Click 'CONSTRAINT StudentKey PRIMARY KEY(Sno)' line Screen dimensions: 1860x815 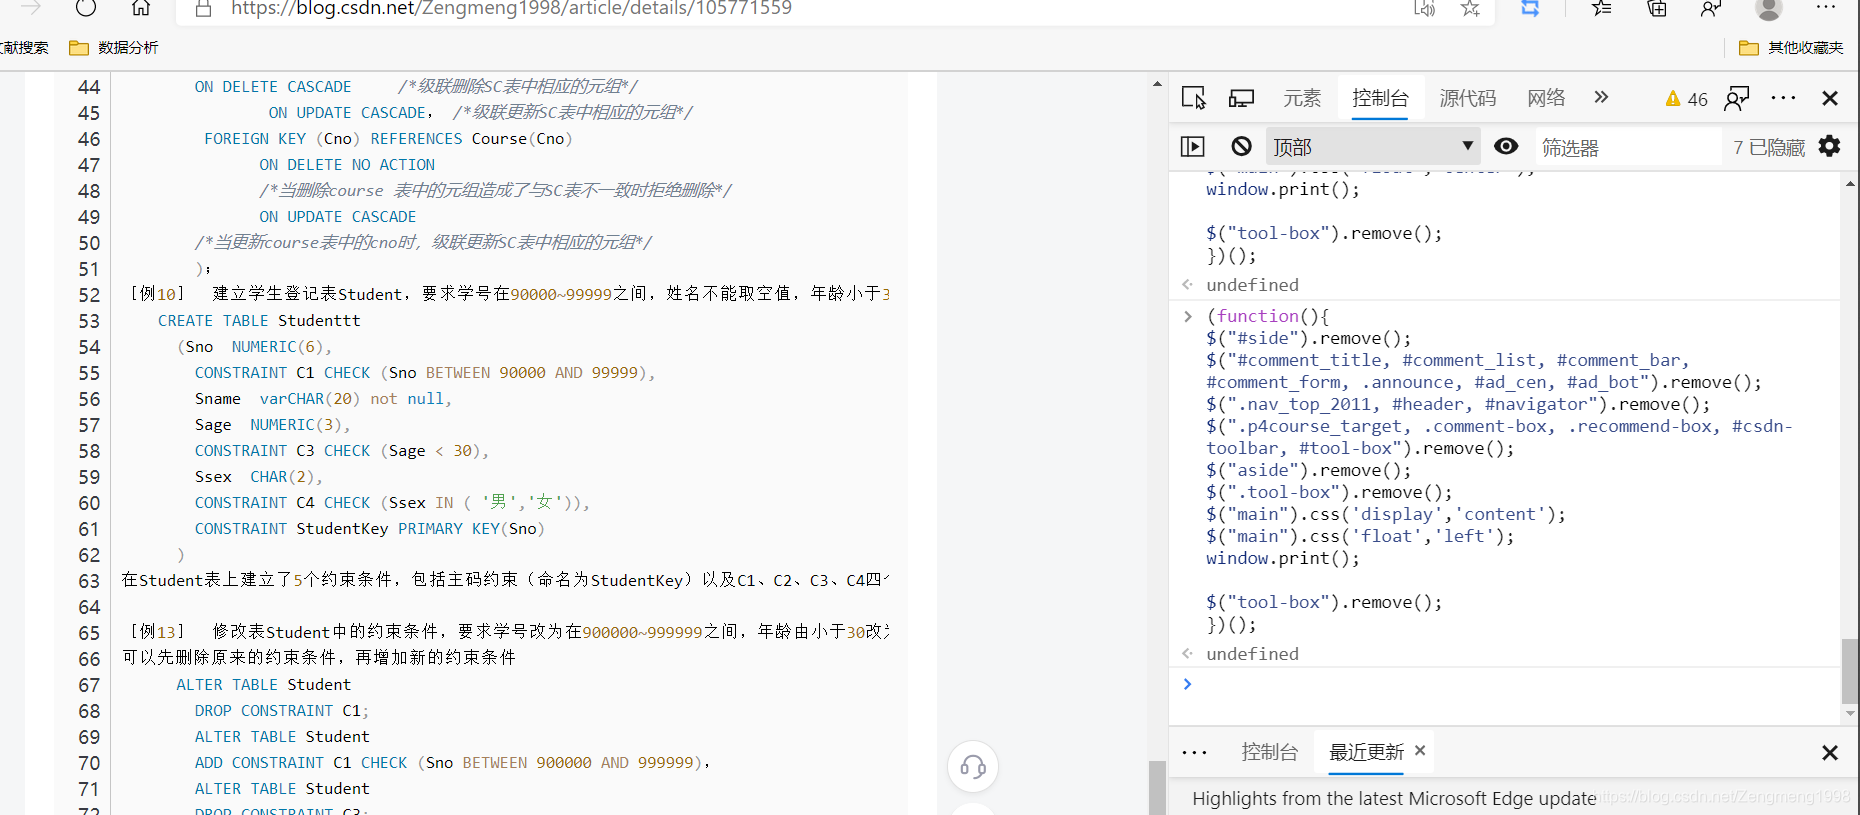click(369, 529)
